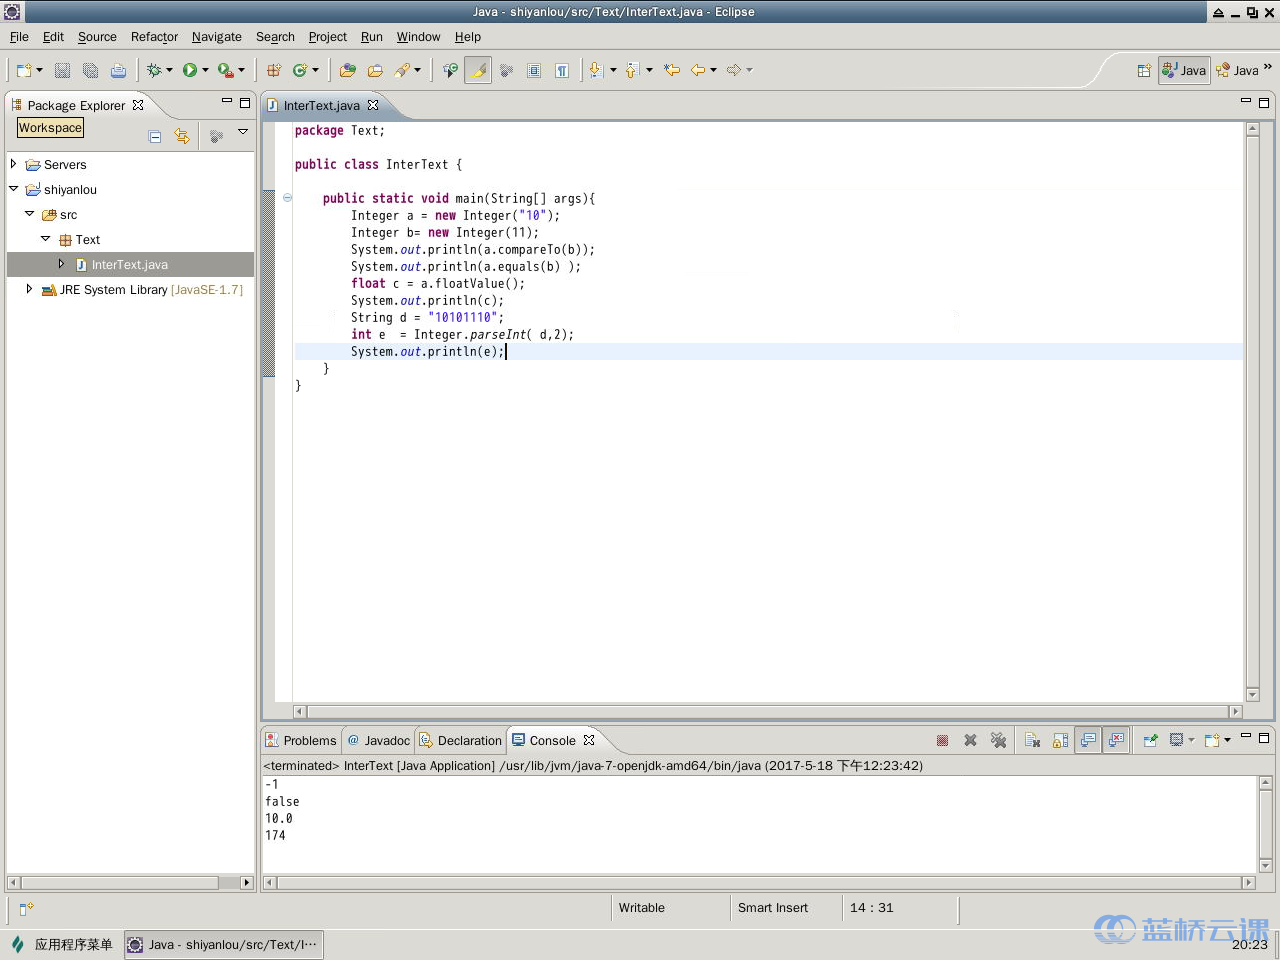Click Remove All Terminated Launches icon
This screenshot has width=1280, height=960.
pos(998,740)
